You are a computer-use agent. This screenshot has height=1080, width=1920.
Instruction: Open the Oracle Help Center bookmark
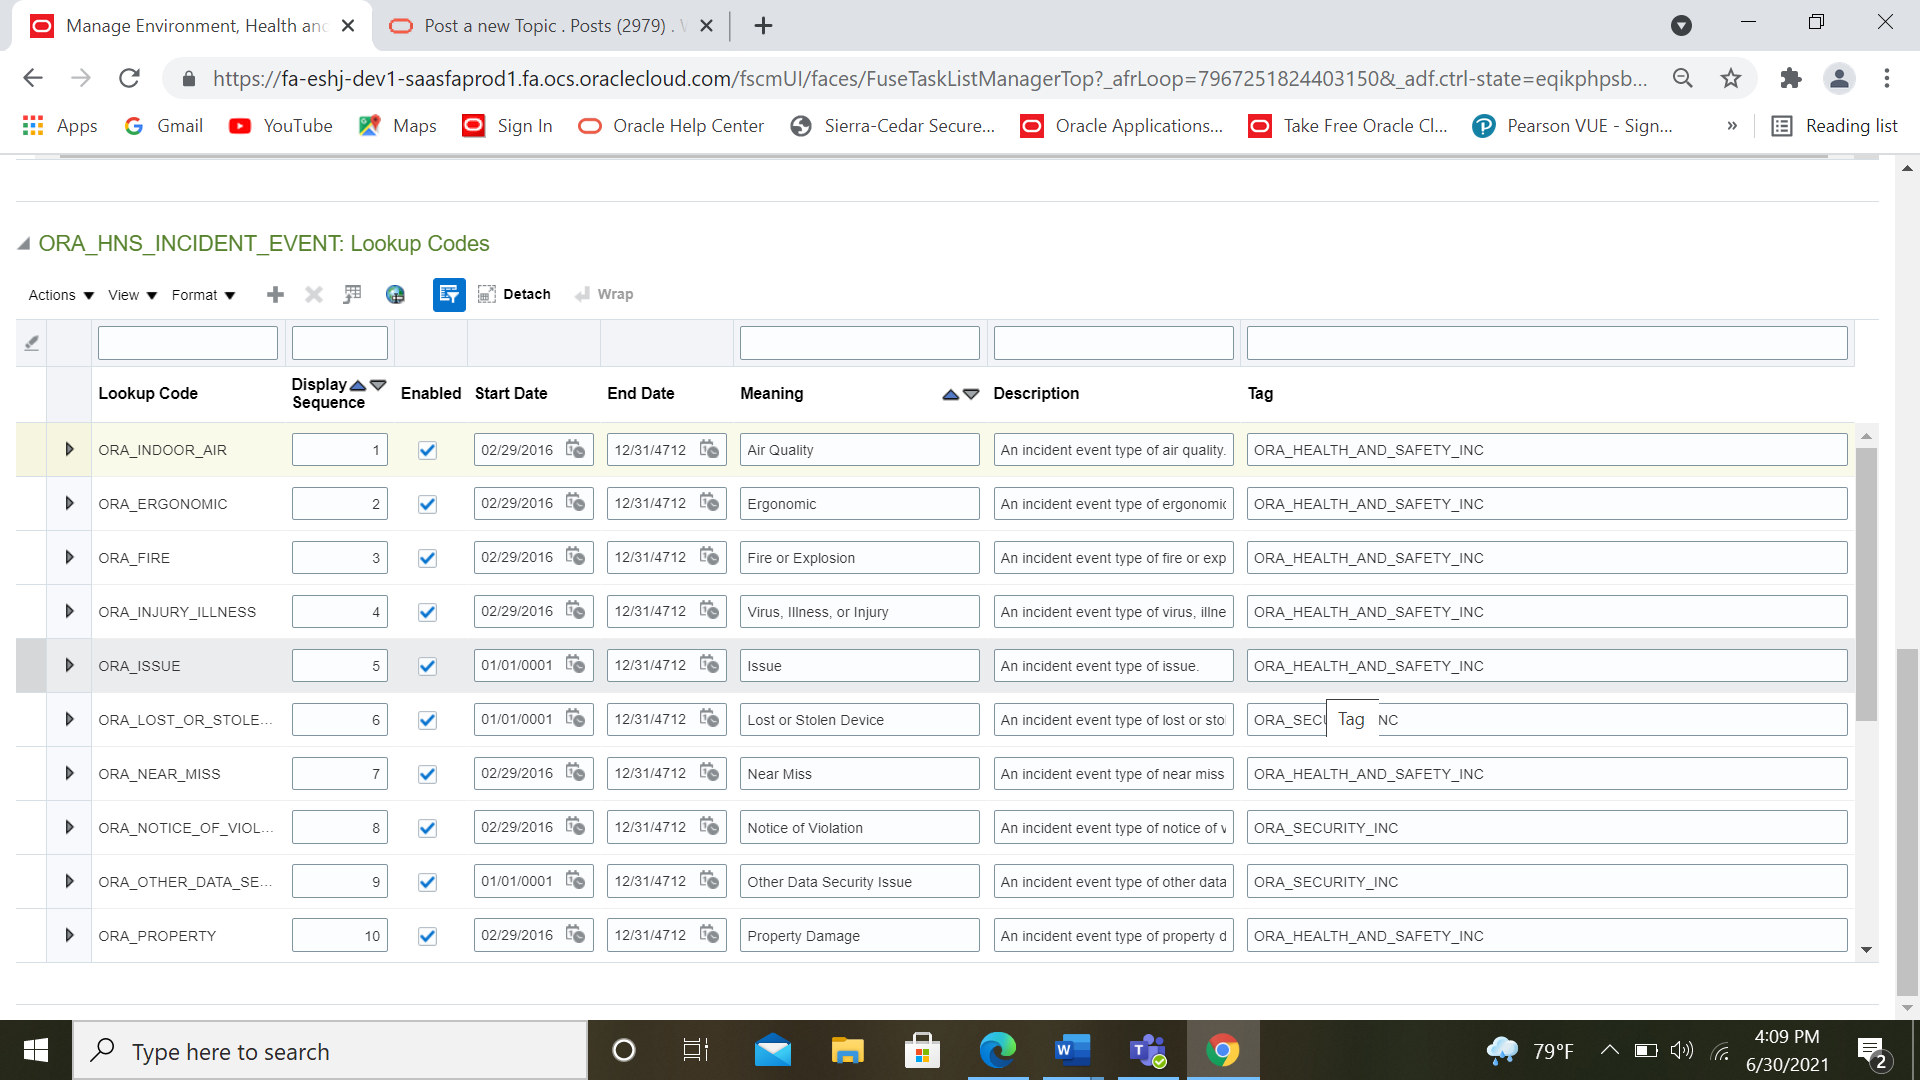(x=669, y=126)
